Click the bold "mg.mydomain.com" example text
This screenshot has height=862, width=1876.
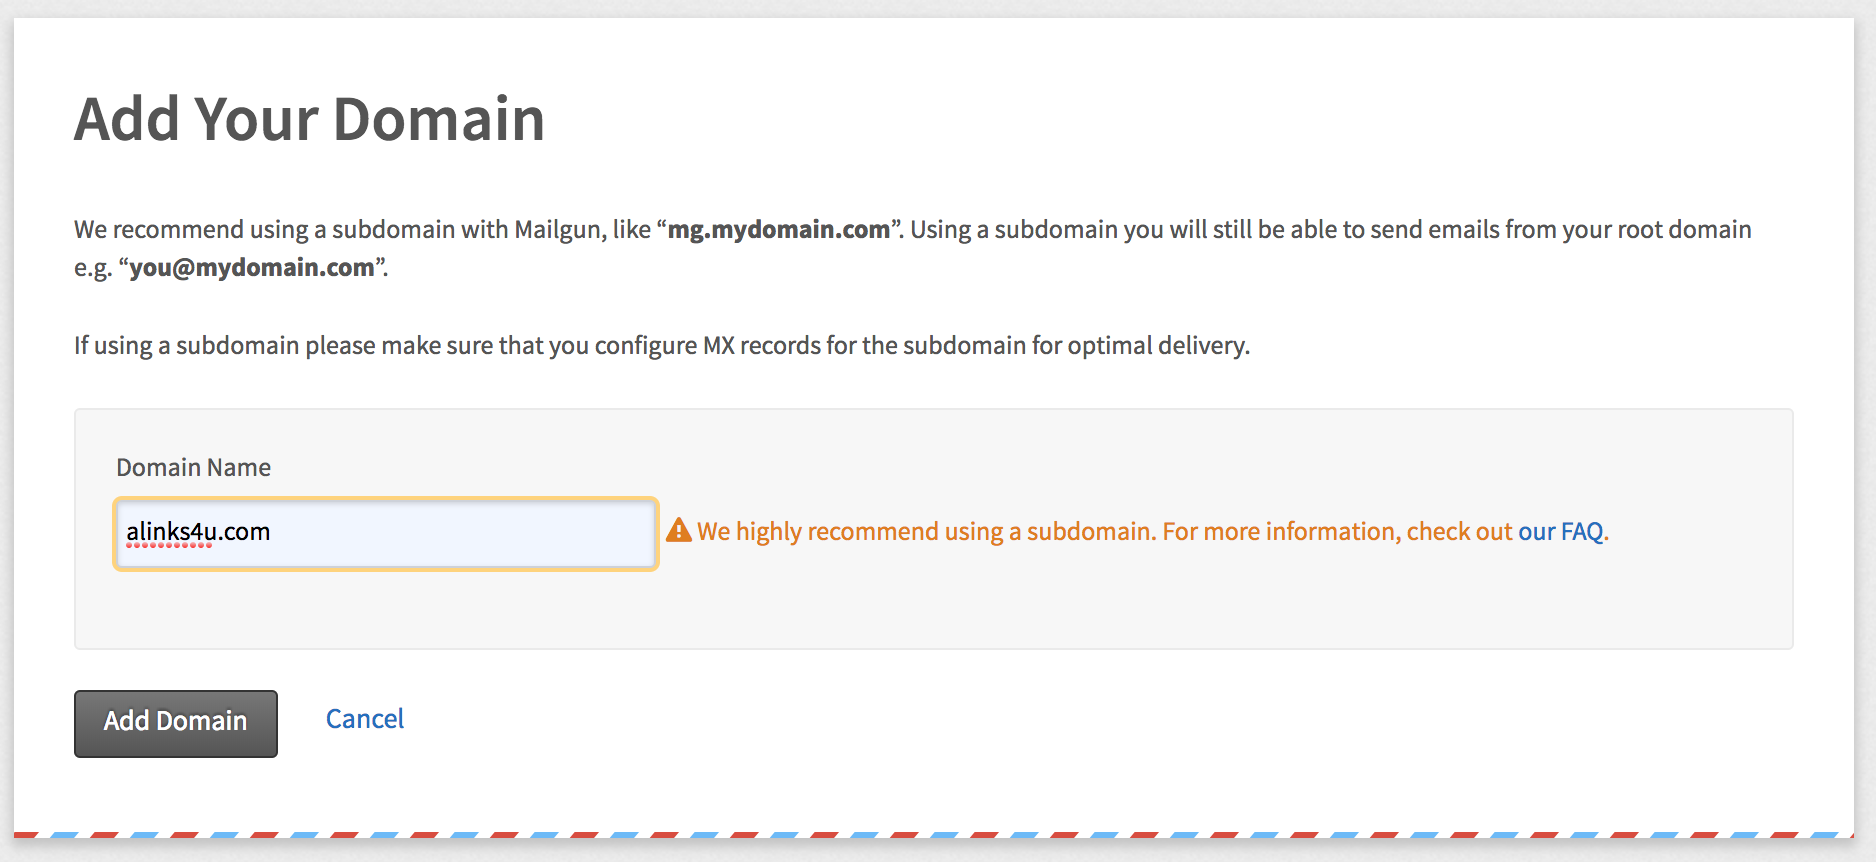778,229
